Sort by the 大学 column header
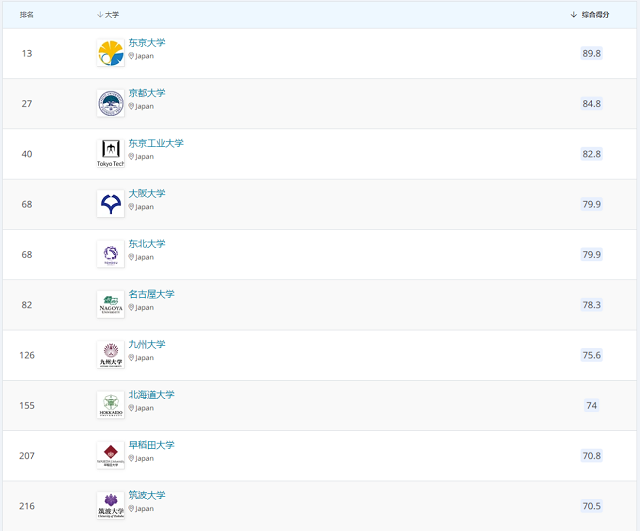 pos(108,15)
